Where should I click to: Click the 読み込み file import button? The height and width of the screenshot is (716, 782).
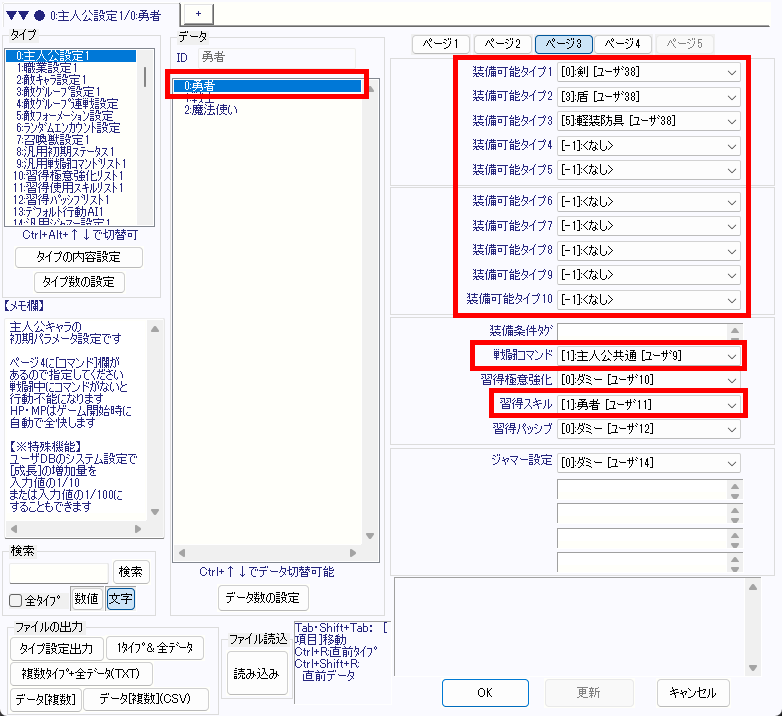click(255, 673)
